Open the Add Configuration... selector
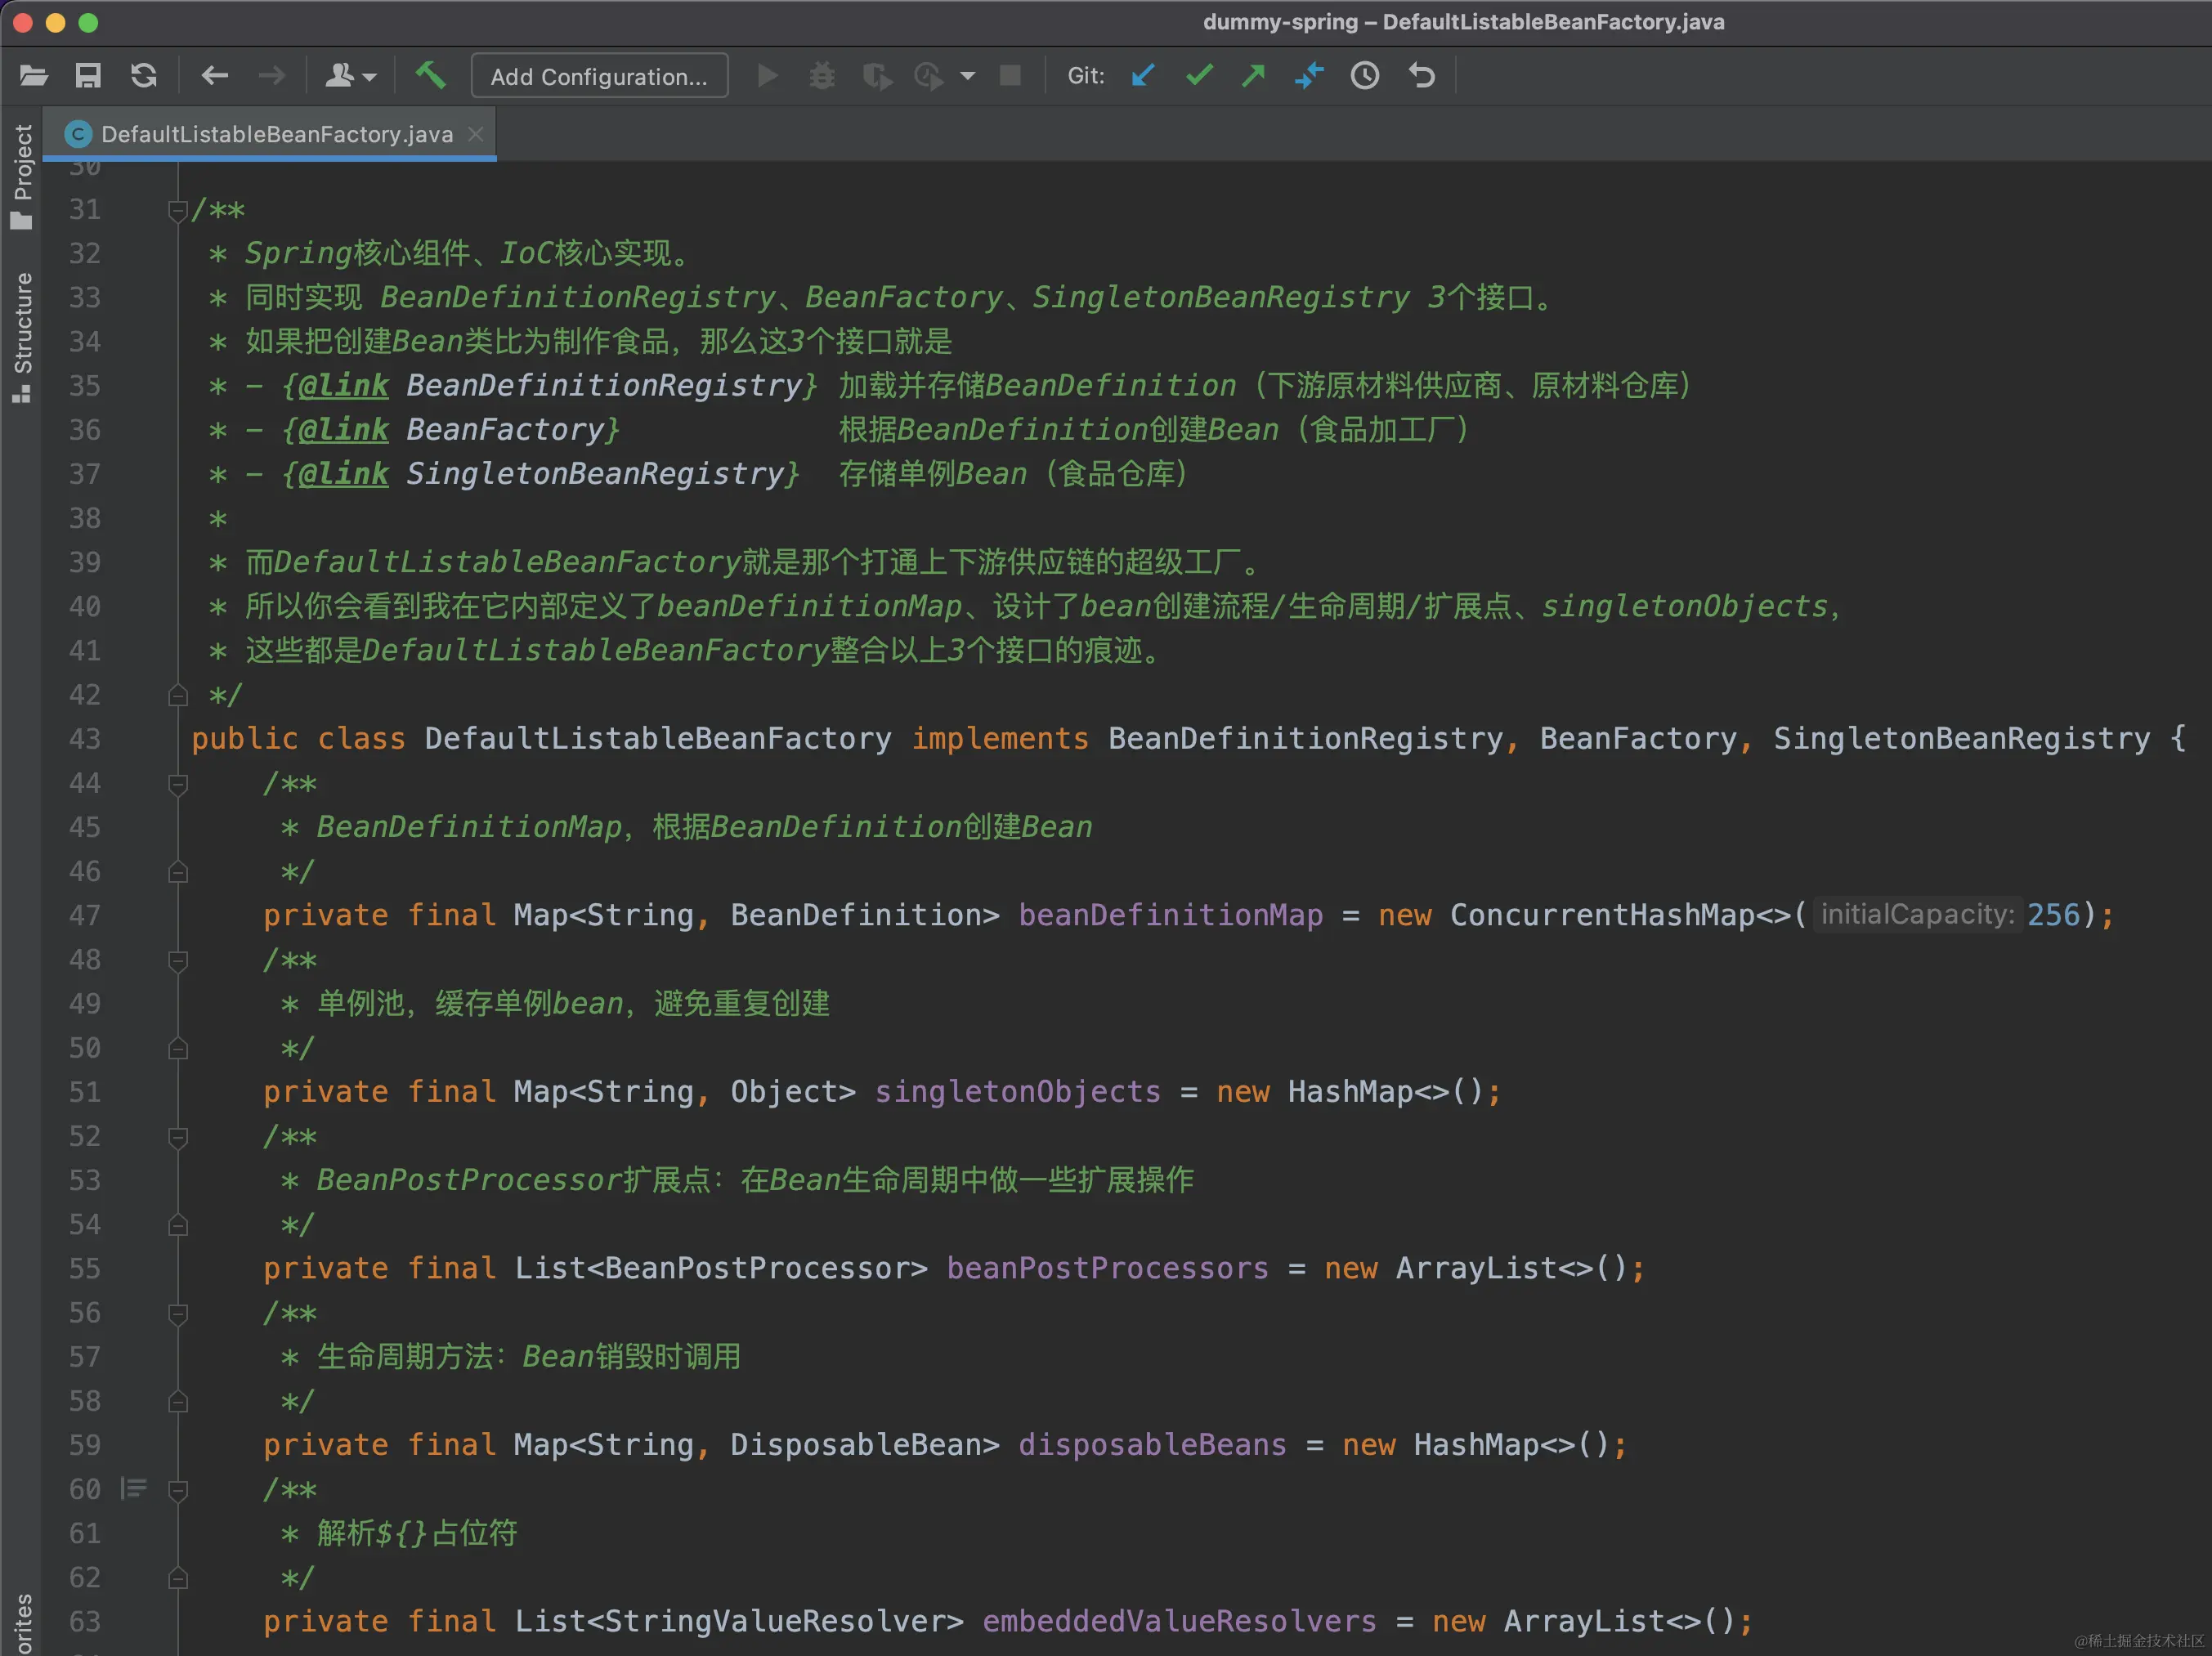The height and width of the screenshot is (1656, 2212). [599, 76]
